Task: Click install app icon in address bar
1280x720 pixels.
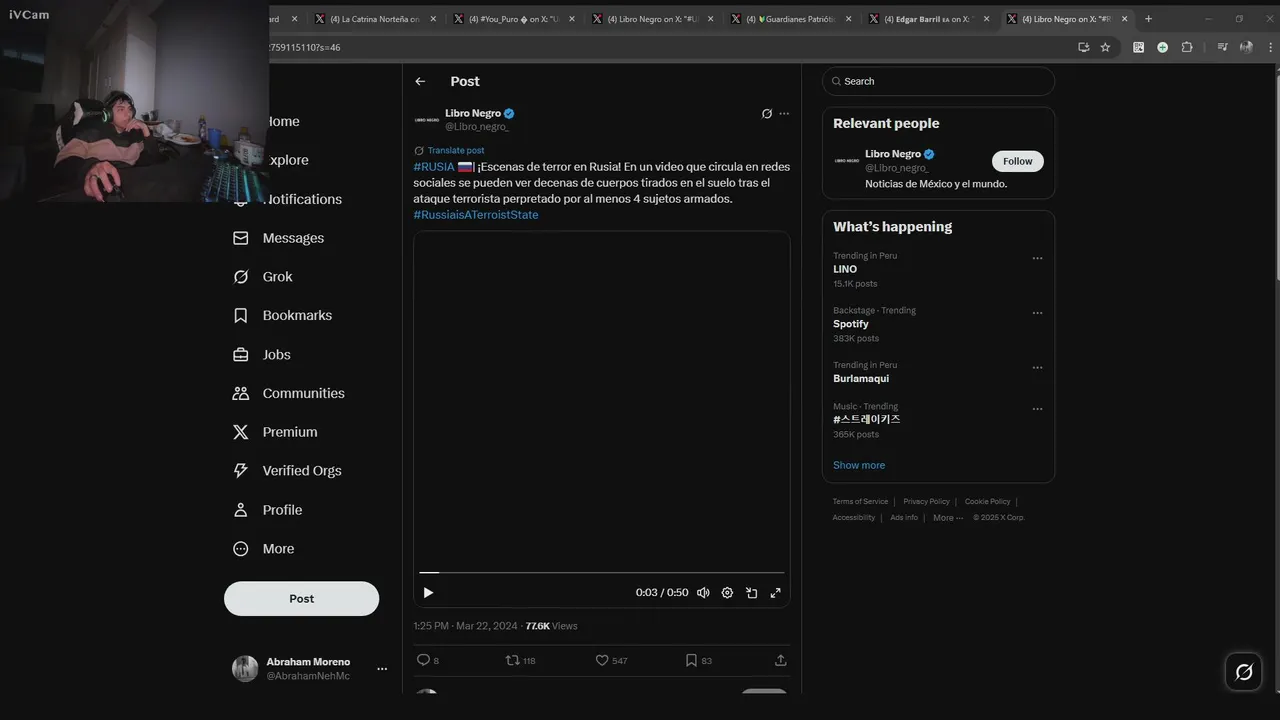Action: pyautogui.click(x=1084, y=47)
